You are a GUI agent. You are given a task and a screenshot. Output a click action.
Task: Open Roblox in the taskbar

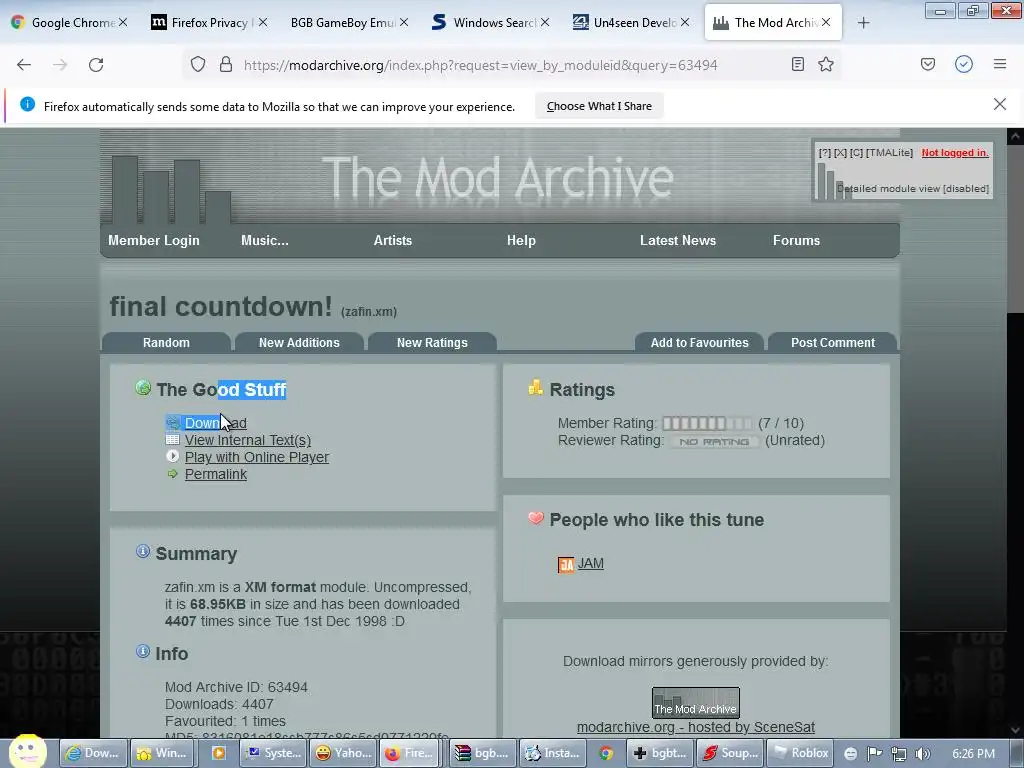802,753
